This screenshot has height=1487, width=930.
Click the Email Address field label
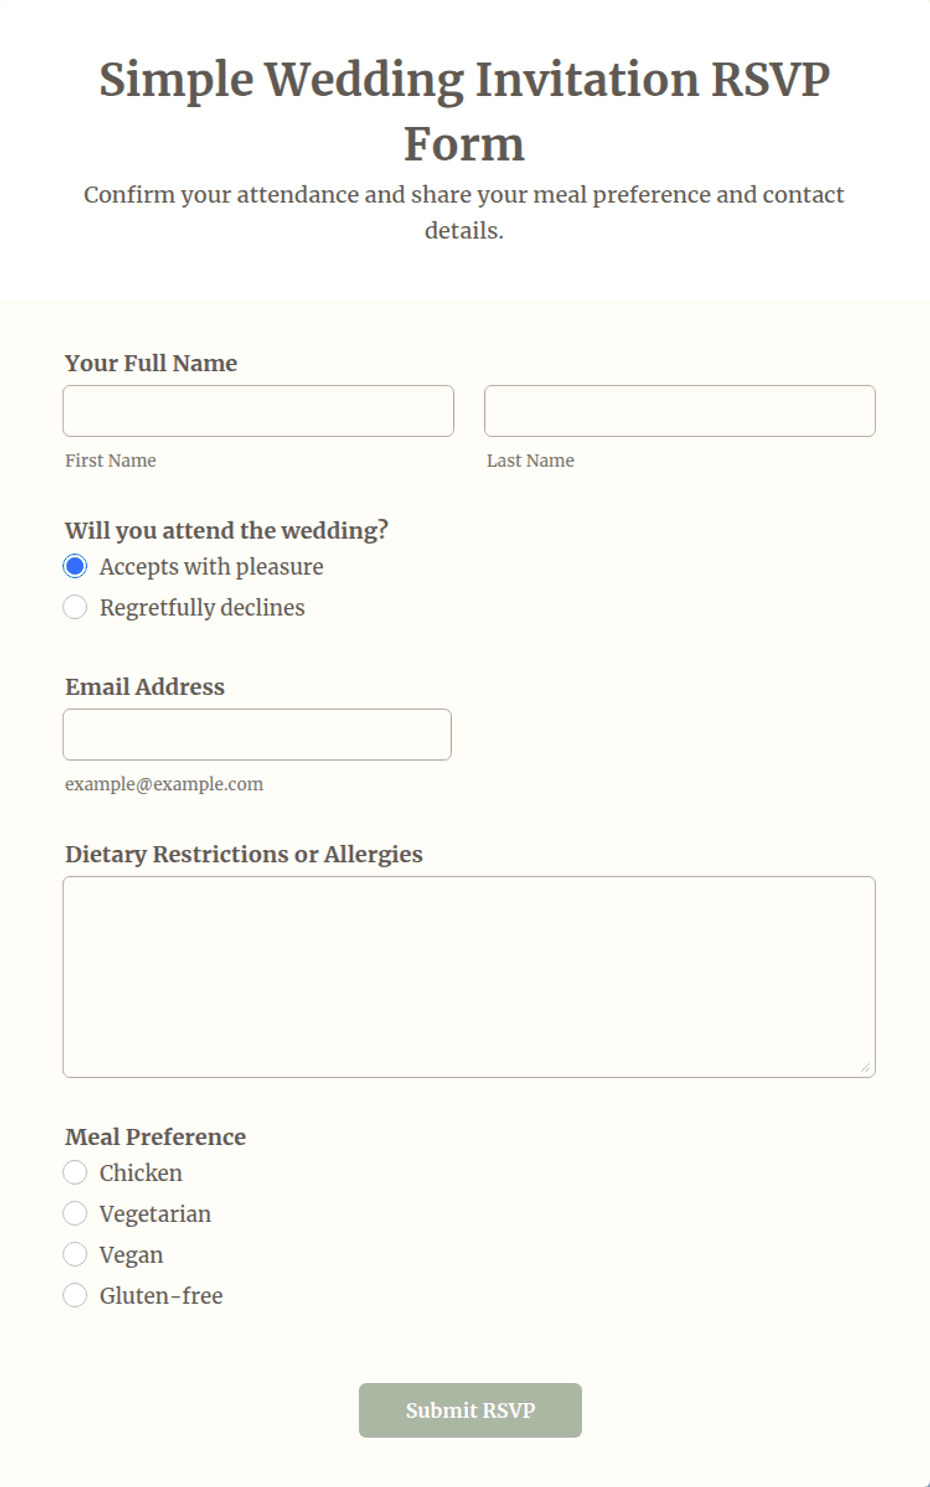pos(145,687)
